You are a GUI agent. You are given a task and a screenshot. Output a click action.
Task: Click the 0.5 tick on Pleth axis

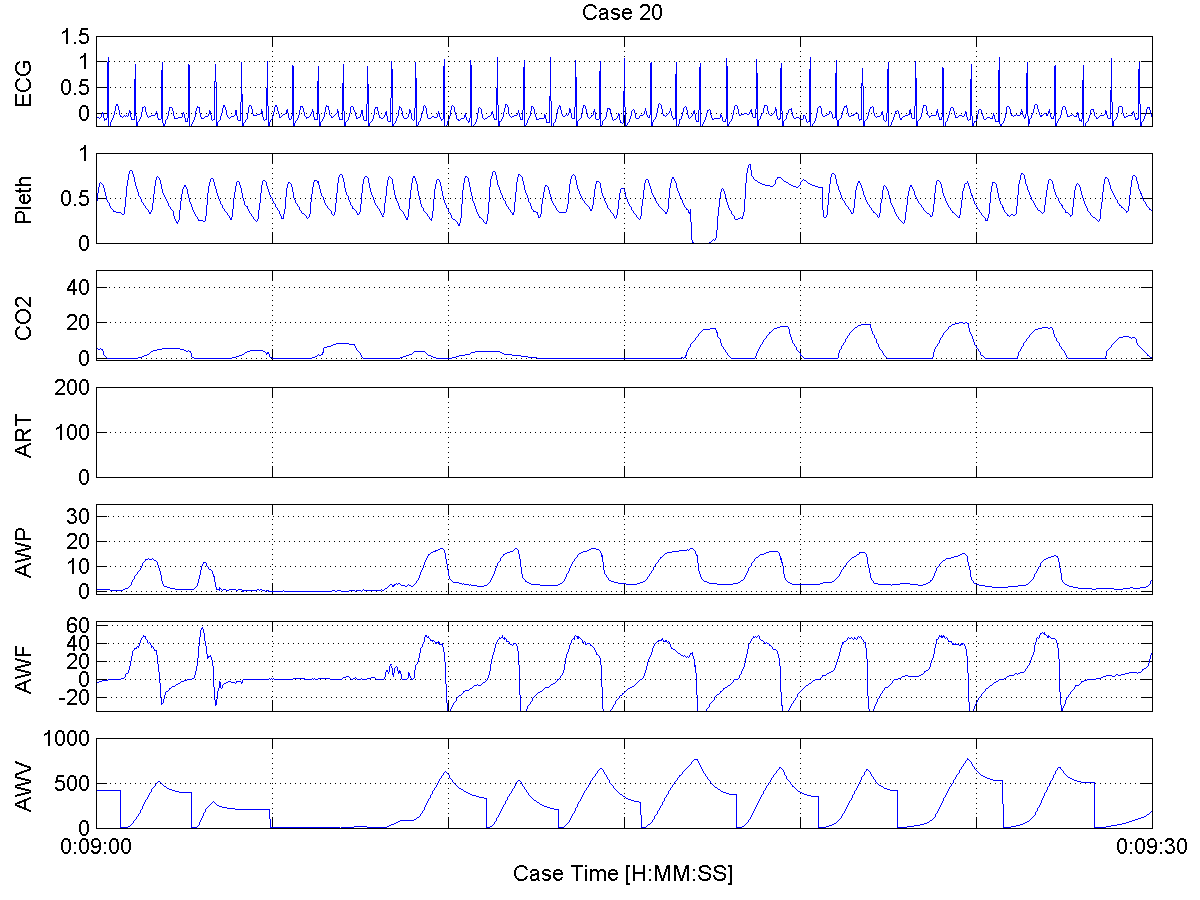(x=77, y=198)
